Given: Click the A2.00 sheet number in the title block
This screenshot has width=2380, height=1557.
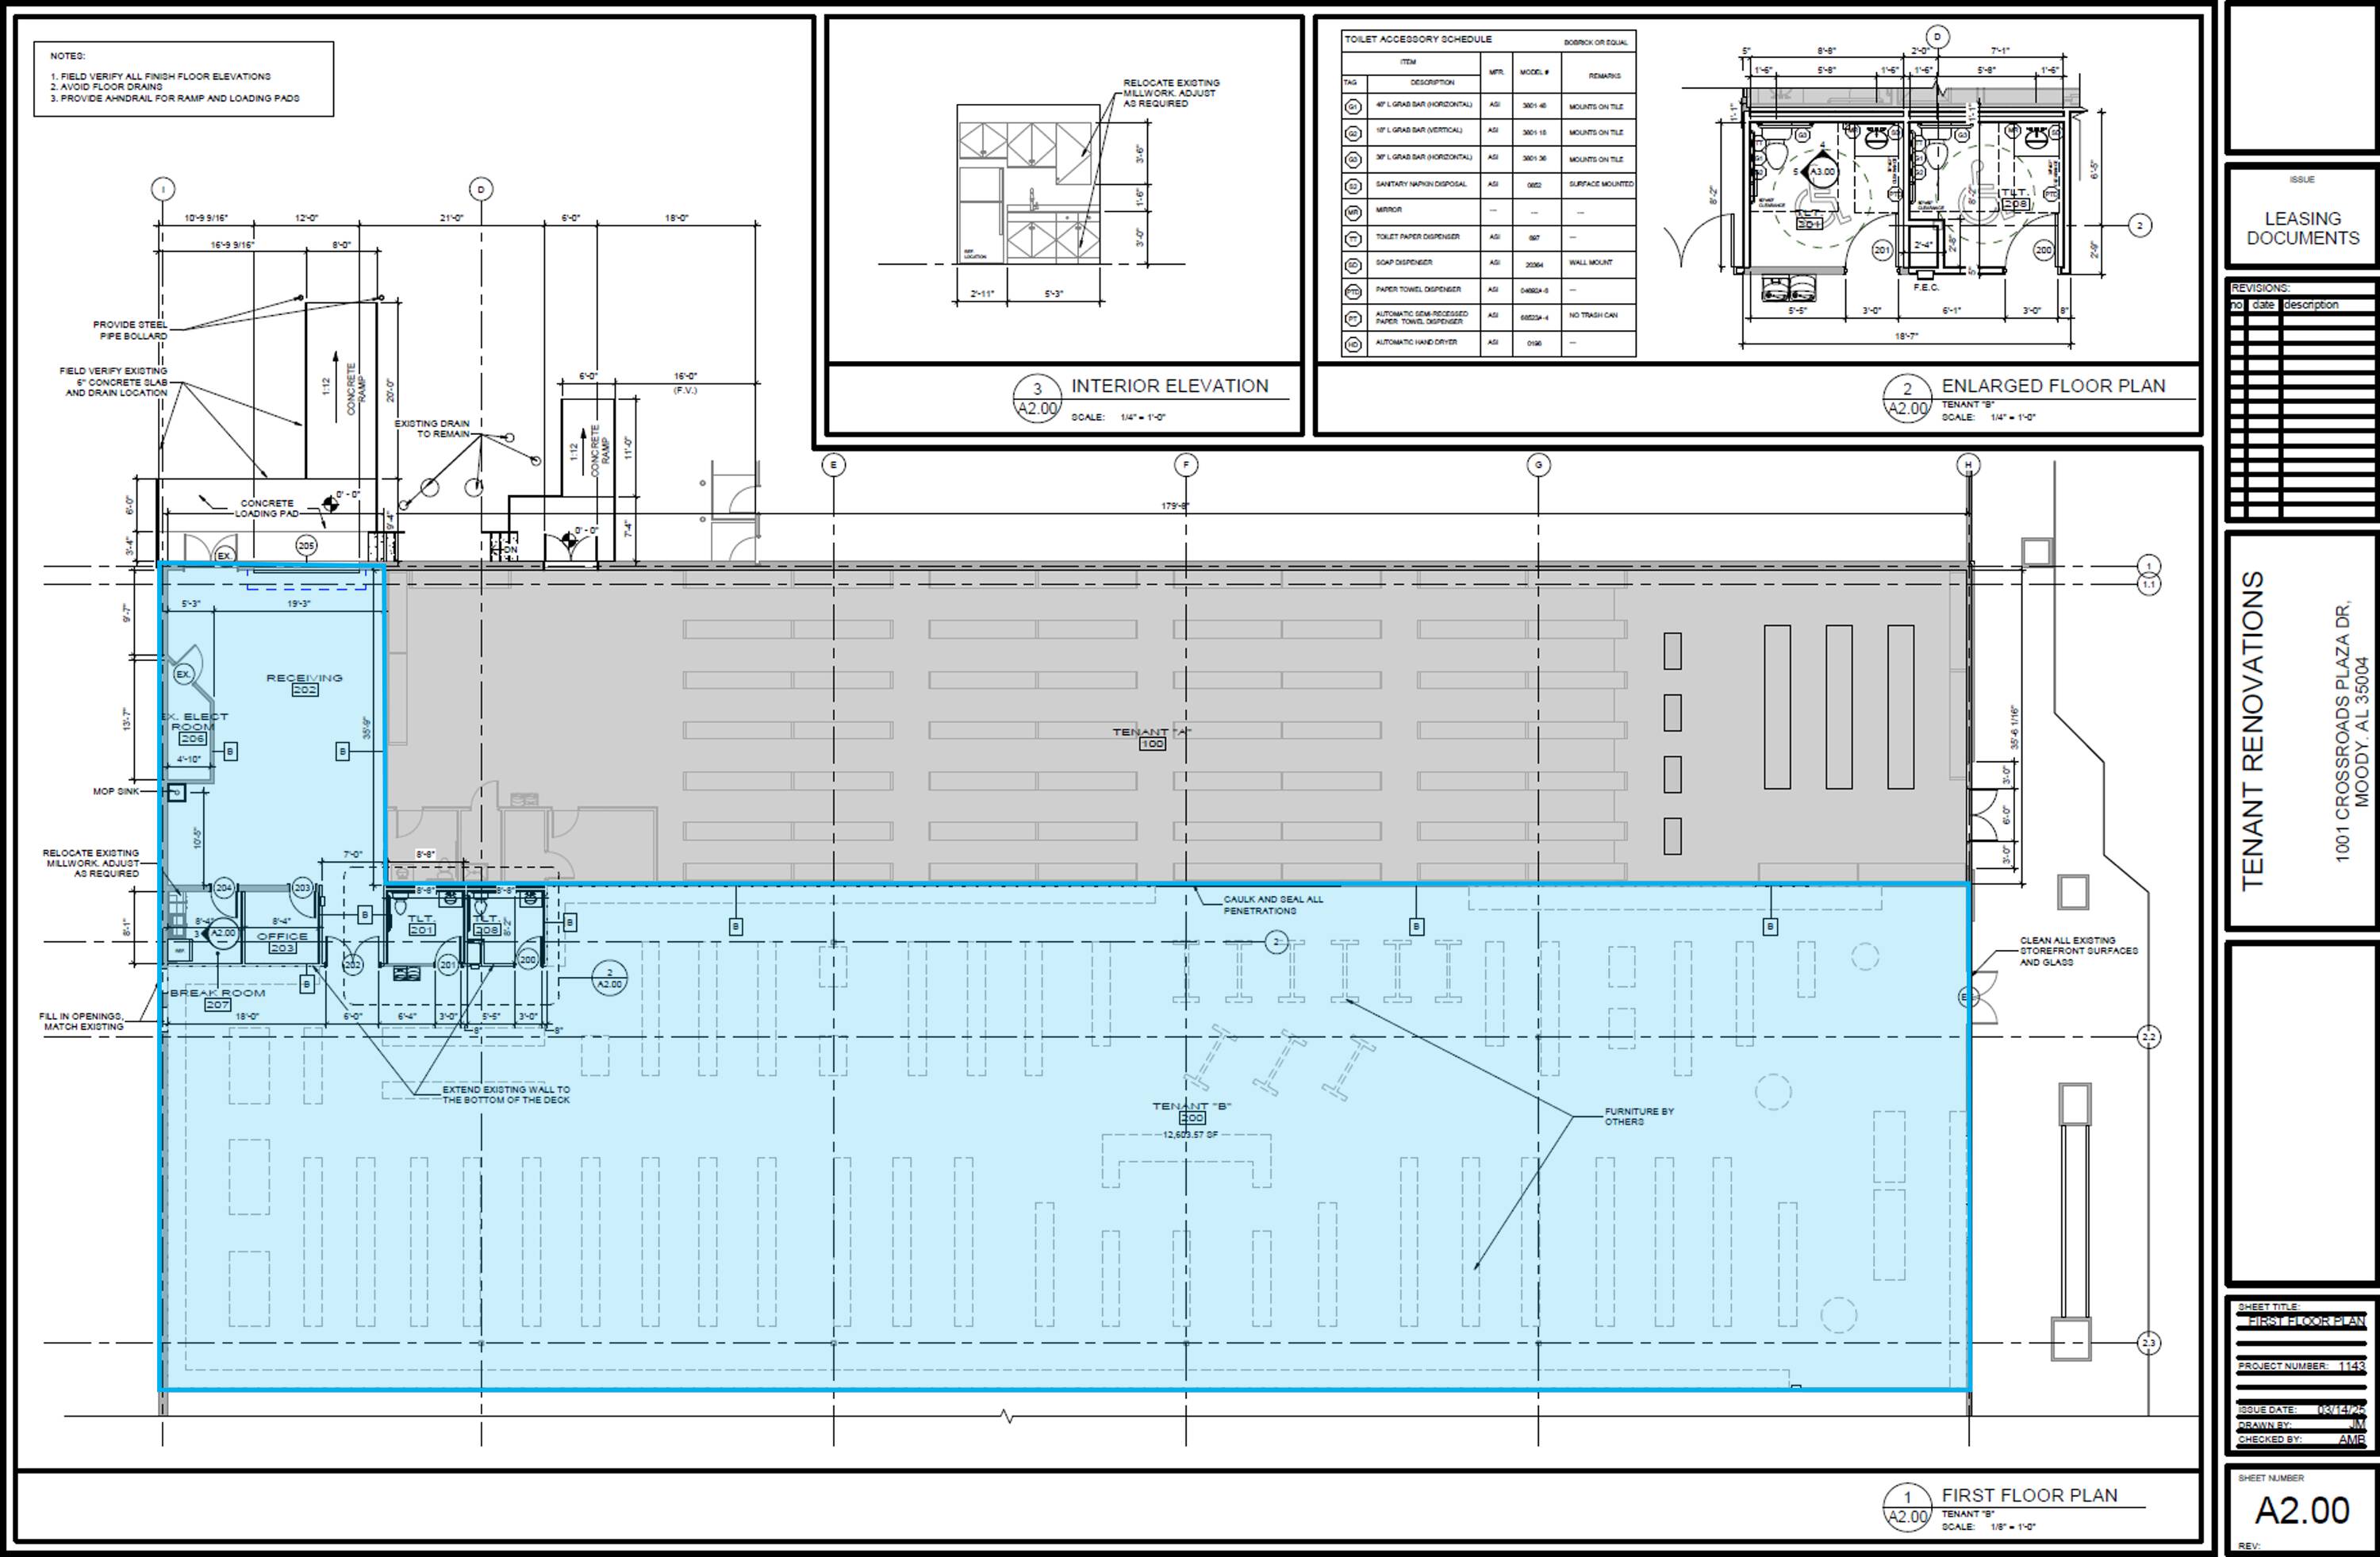Looking at the screenshot, I should 2302,1511.
